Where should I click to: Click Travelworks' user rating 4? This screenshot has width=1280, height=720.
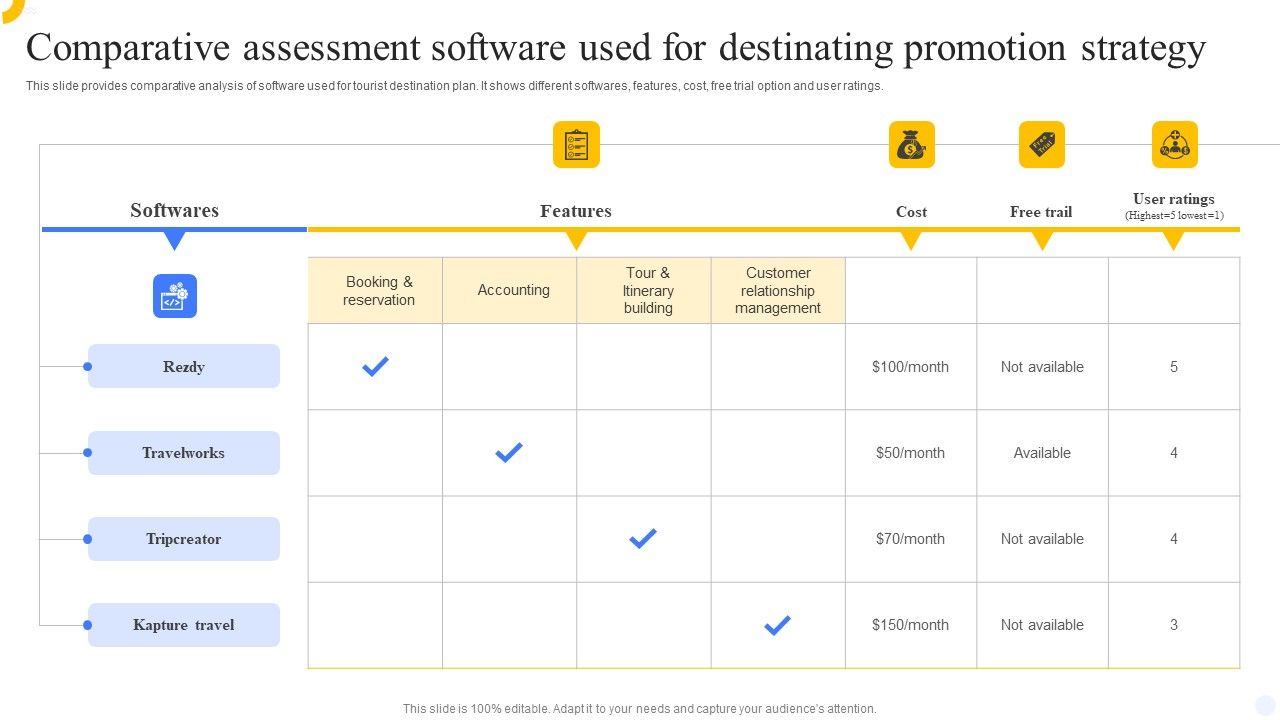click(x=1174, y=453)
